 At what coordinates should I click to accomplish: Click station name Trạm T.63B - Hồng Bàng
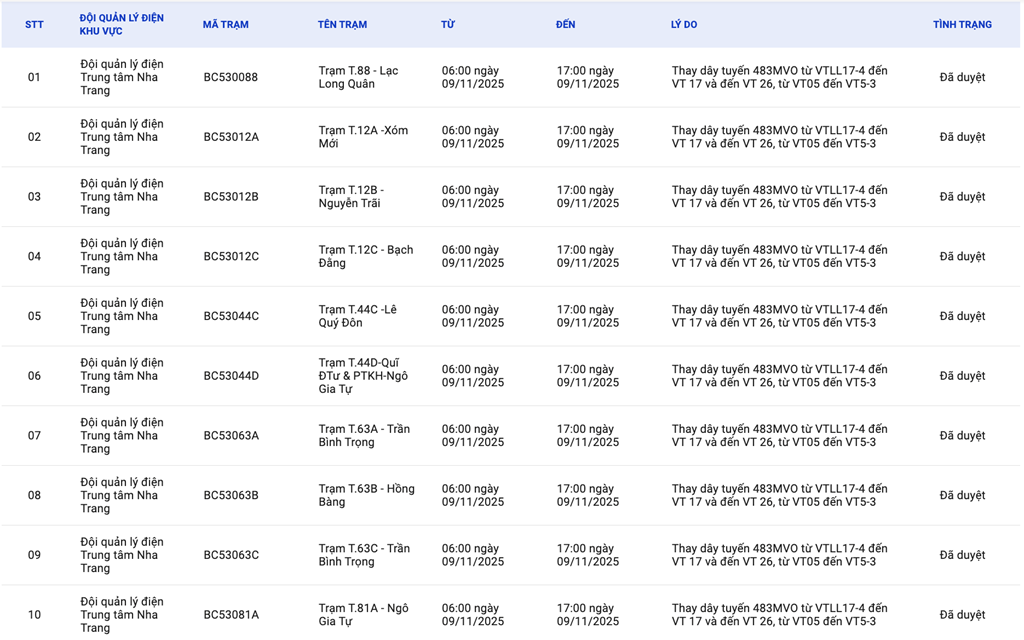tap(366, 495)
